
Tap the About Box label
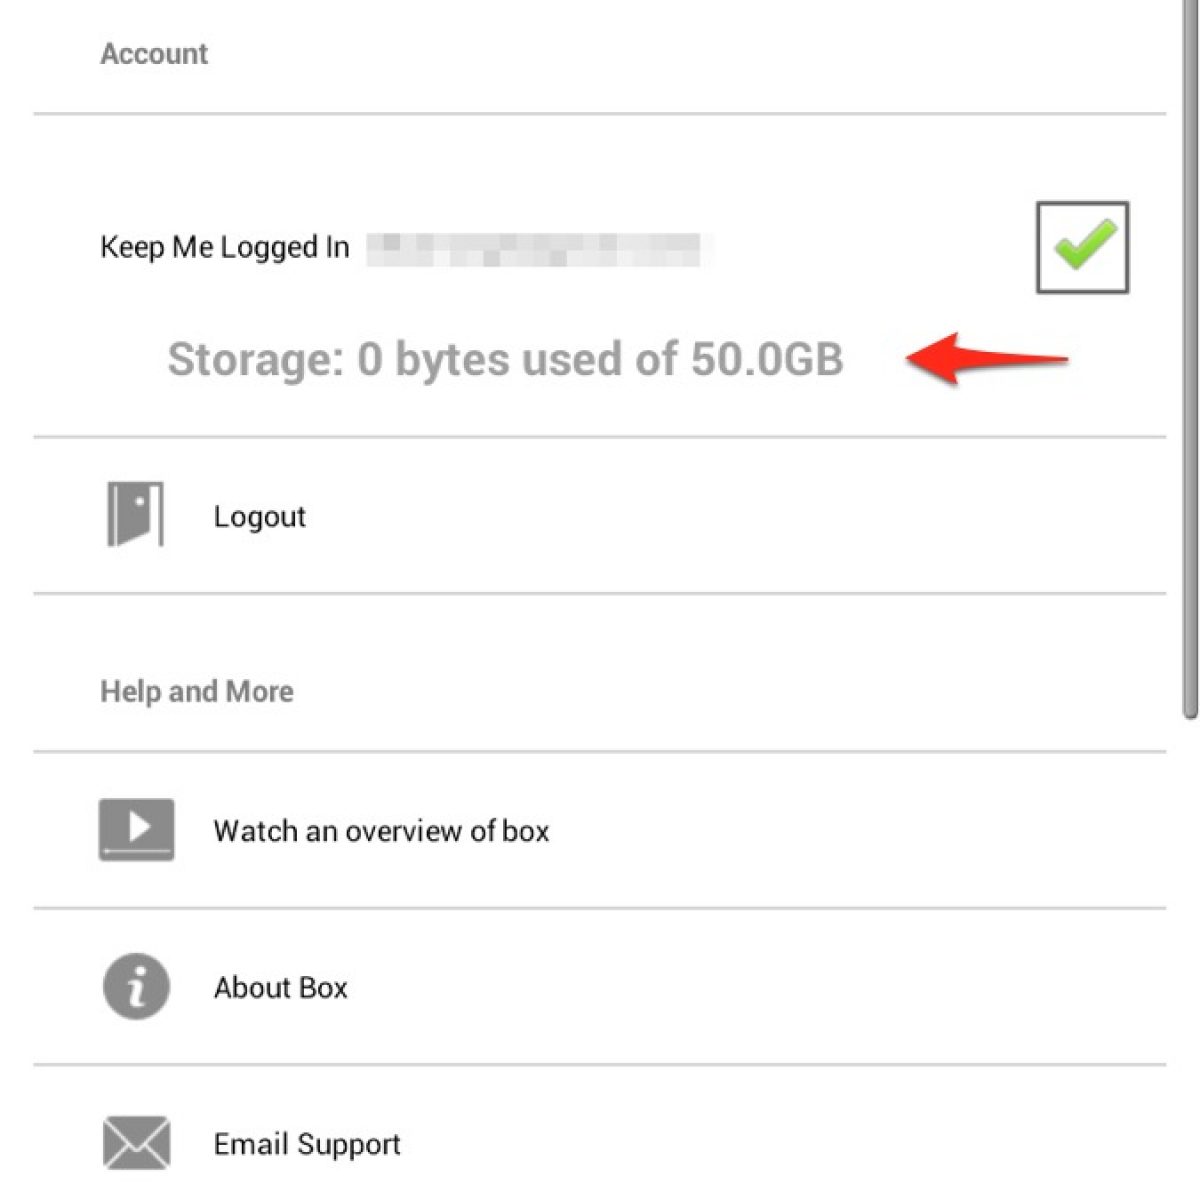[x=280, y=988]
